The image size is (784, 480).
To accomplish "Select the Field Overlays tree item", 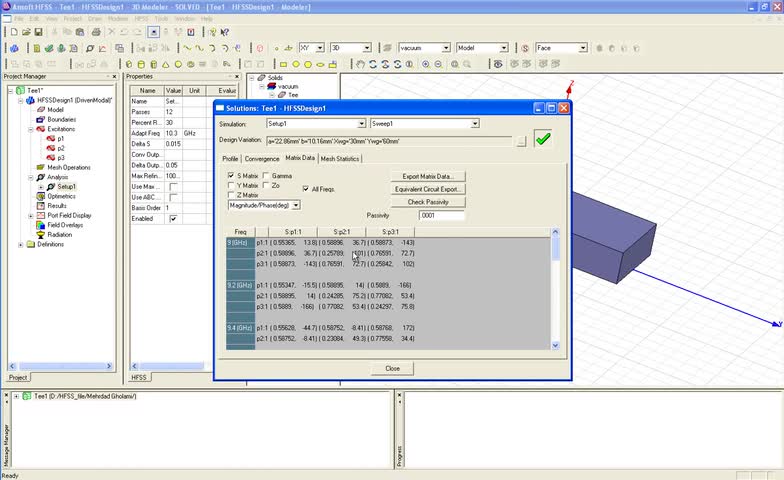I will point(65,225).
